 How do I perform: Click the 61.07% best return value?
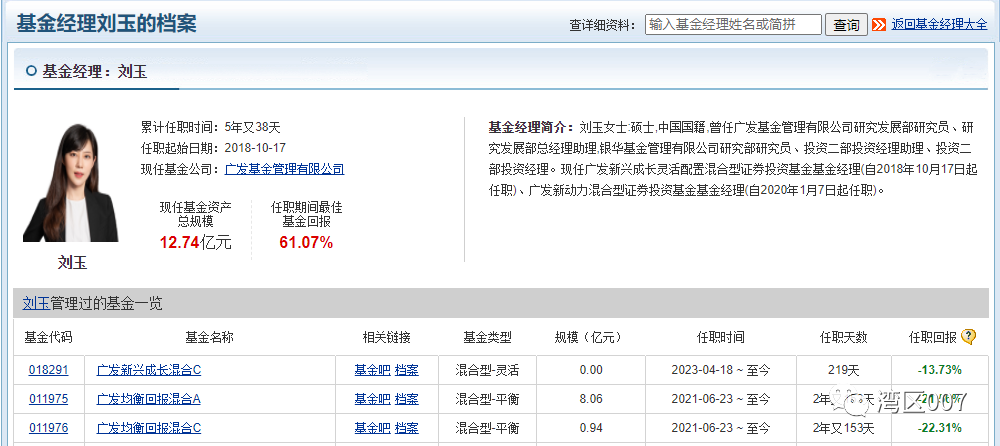pos(306,242)
